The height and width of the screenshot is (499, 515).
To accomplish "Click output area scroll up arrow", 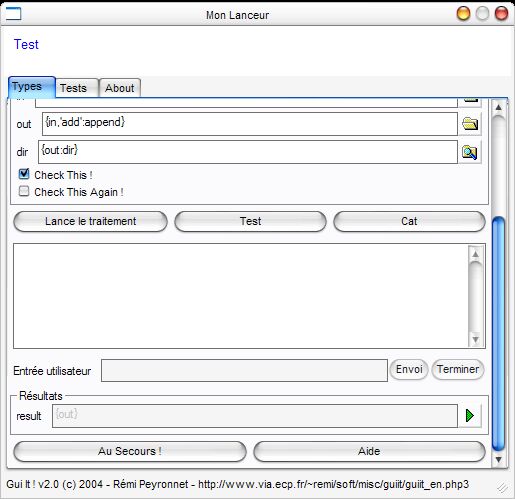I will pos(476,254).
